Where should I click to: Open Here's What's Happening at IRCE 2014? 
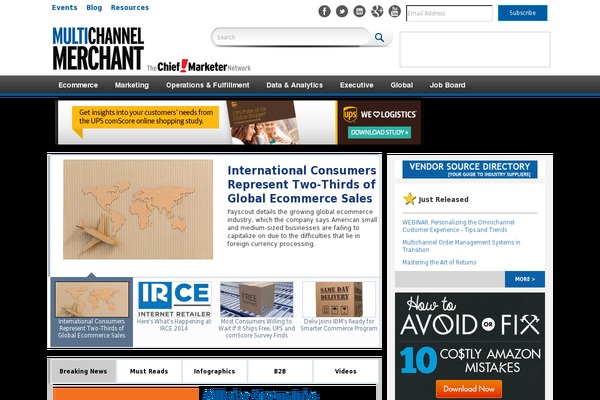(174, 325)
